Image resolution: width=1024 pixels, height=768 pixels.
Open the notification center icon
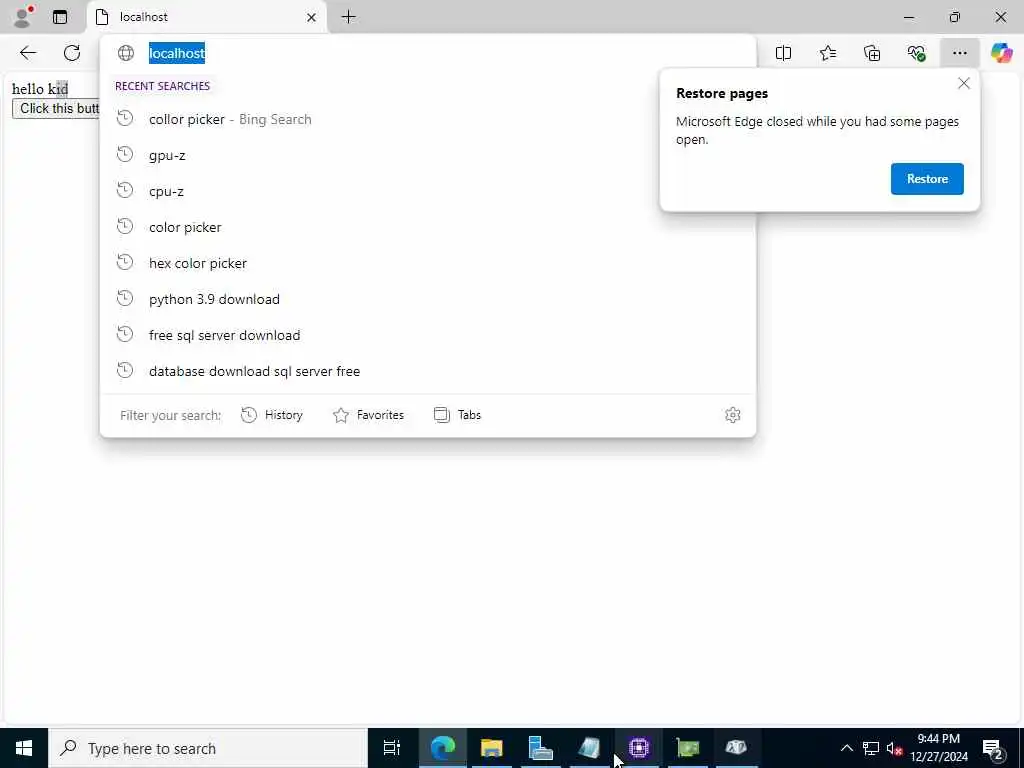click(x=993, y=748)
